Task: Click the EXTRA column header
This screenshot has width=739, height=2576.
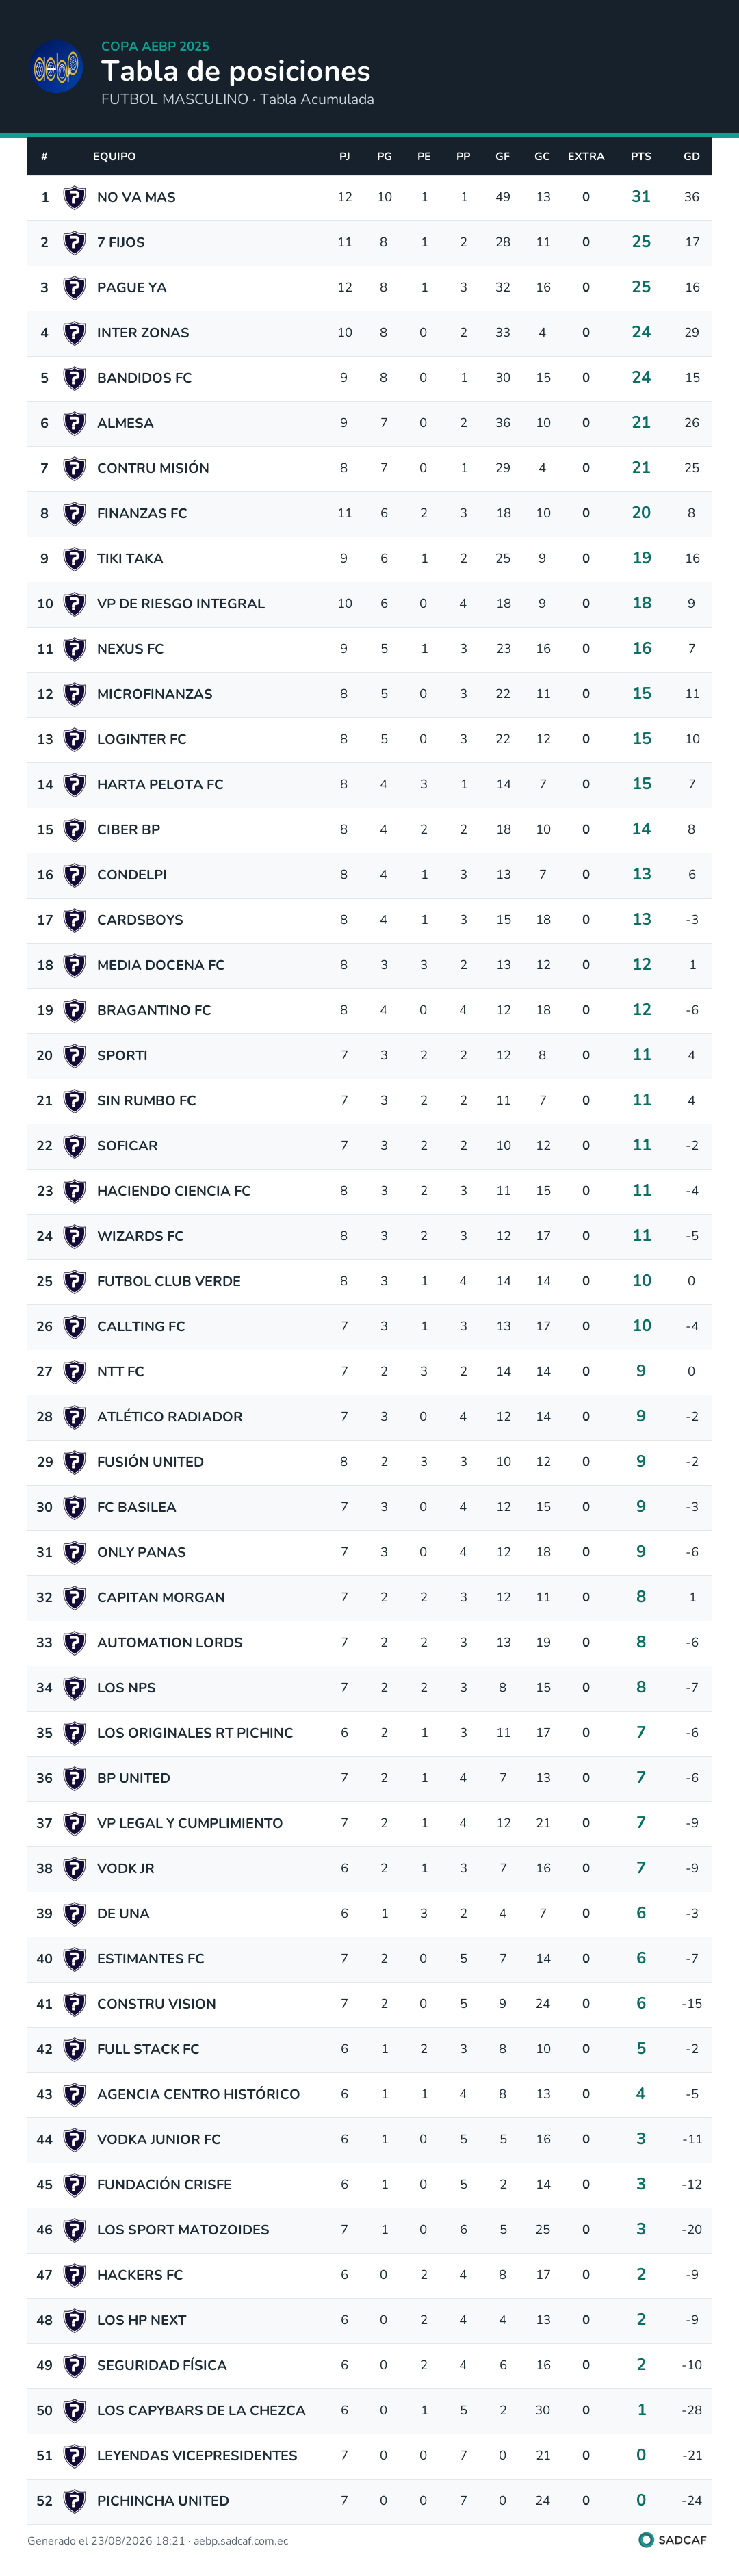Action: [x=586, y=156]
